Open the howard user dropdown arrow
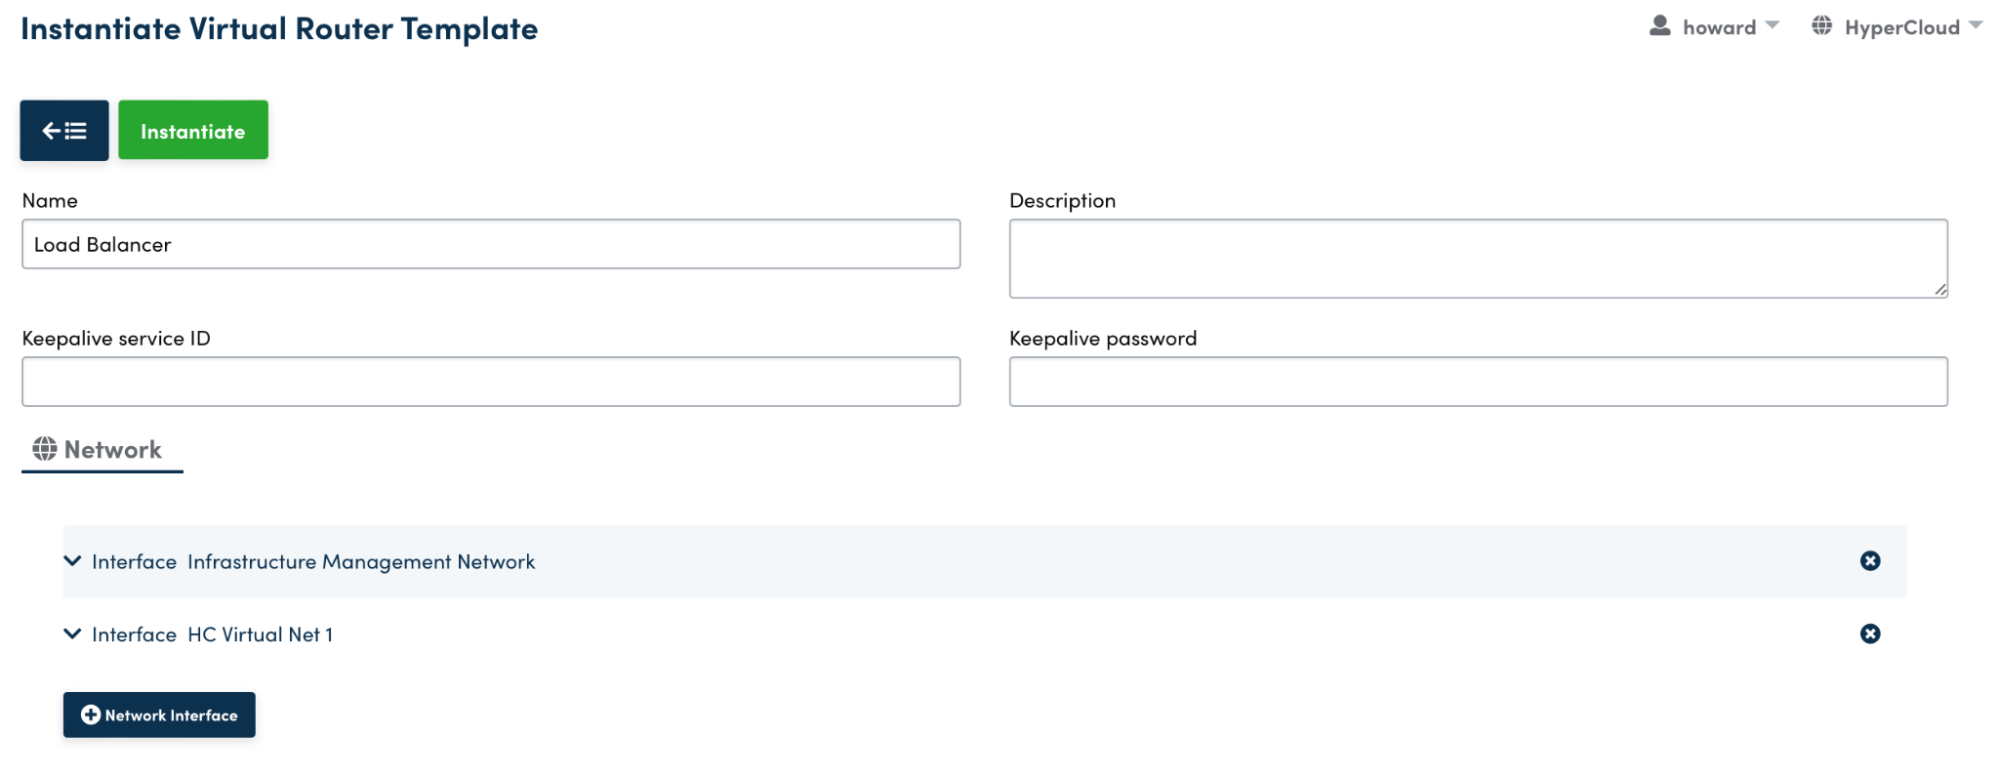Screen dimensions: 1999x757 click(1773, 25)
